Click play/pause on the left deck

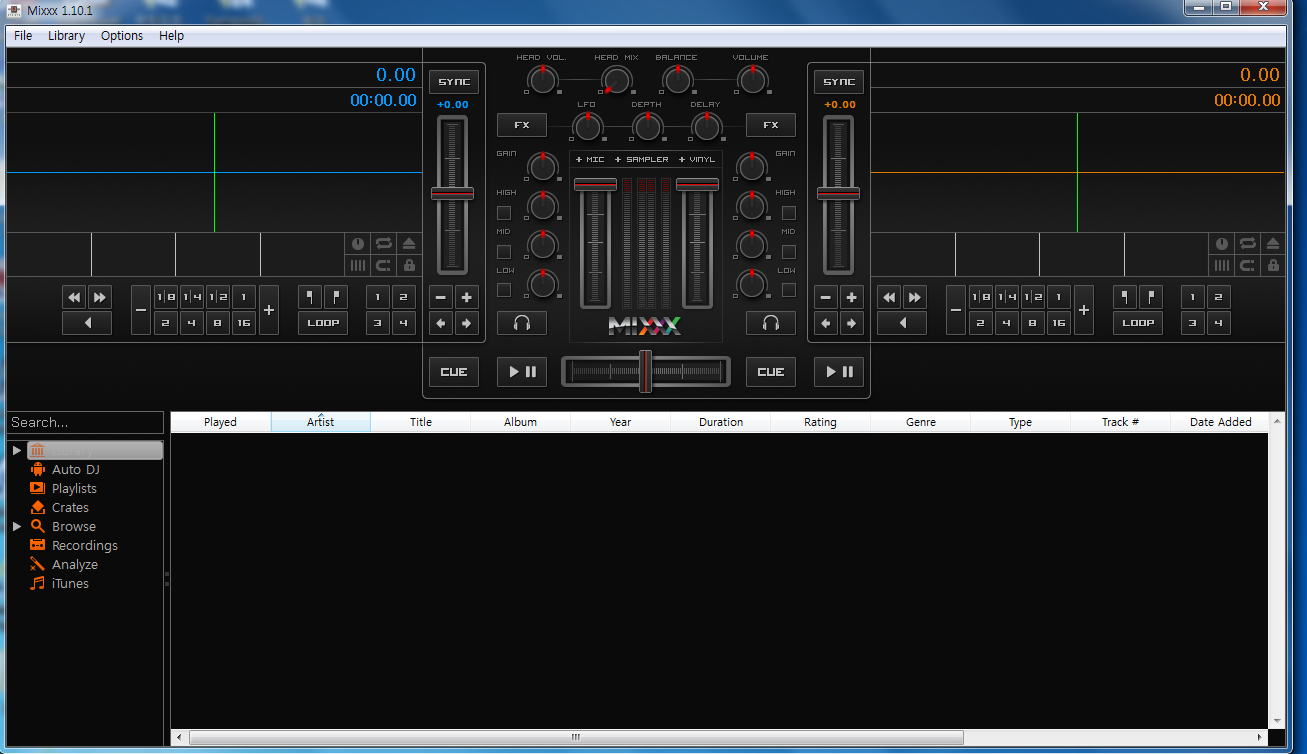[x=522, y=372]
